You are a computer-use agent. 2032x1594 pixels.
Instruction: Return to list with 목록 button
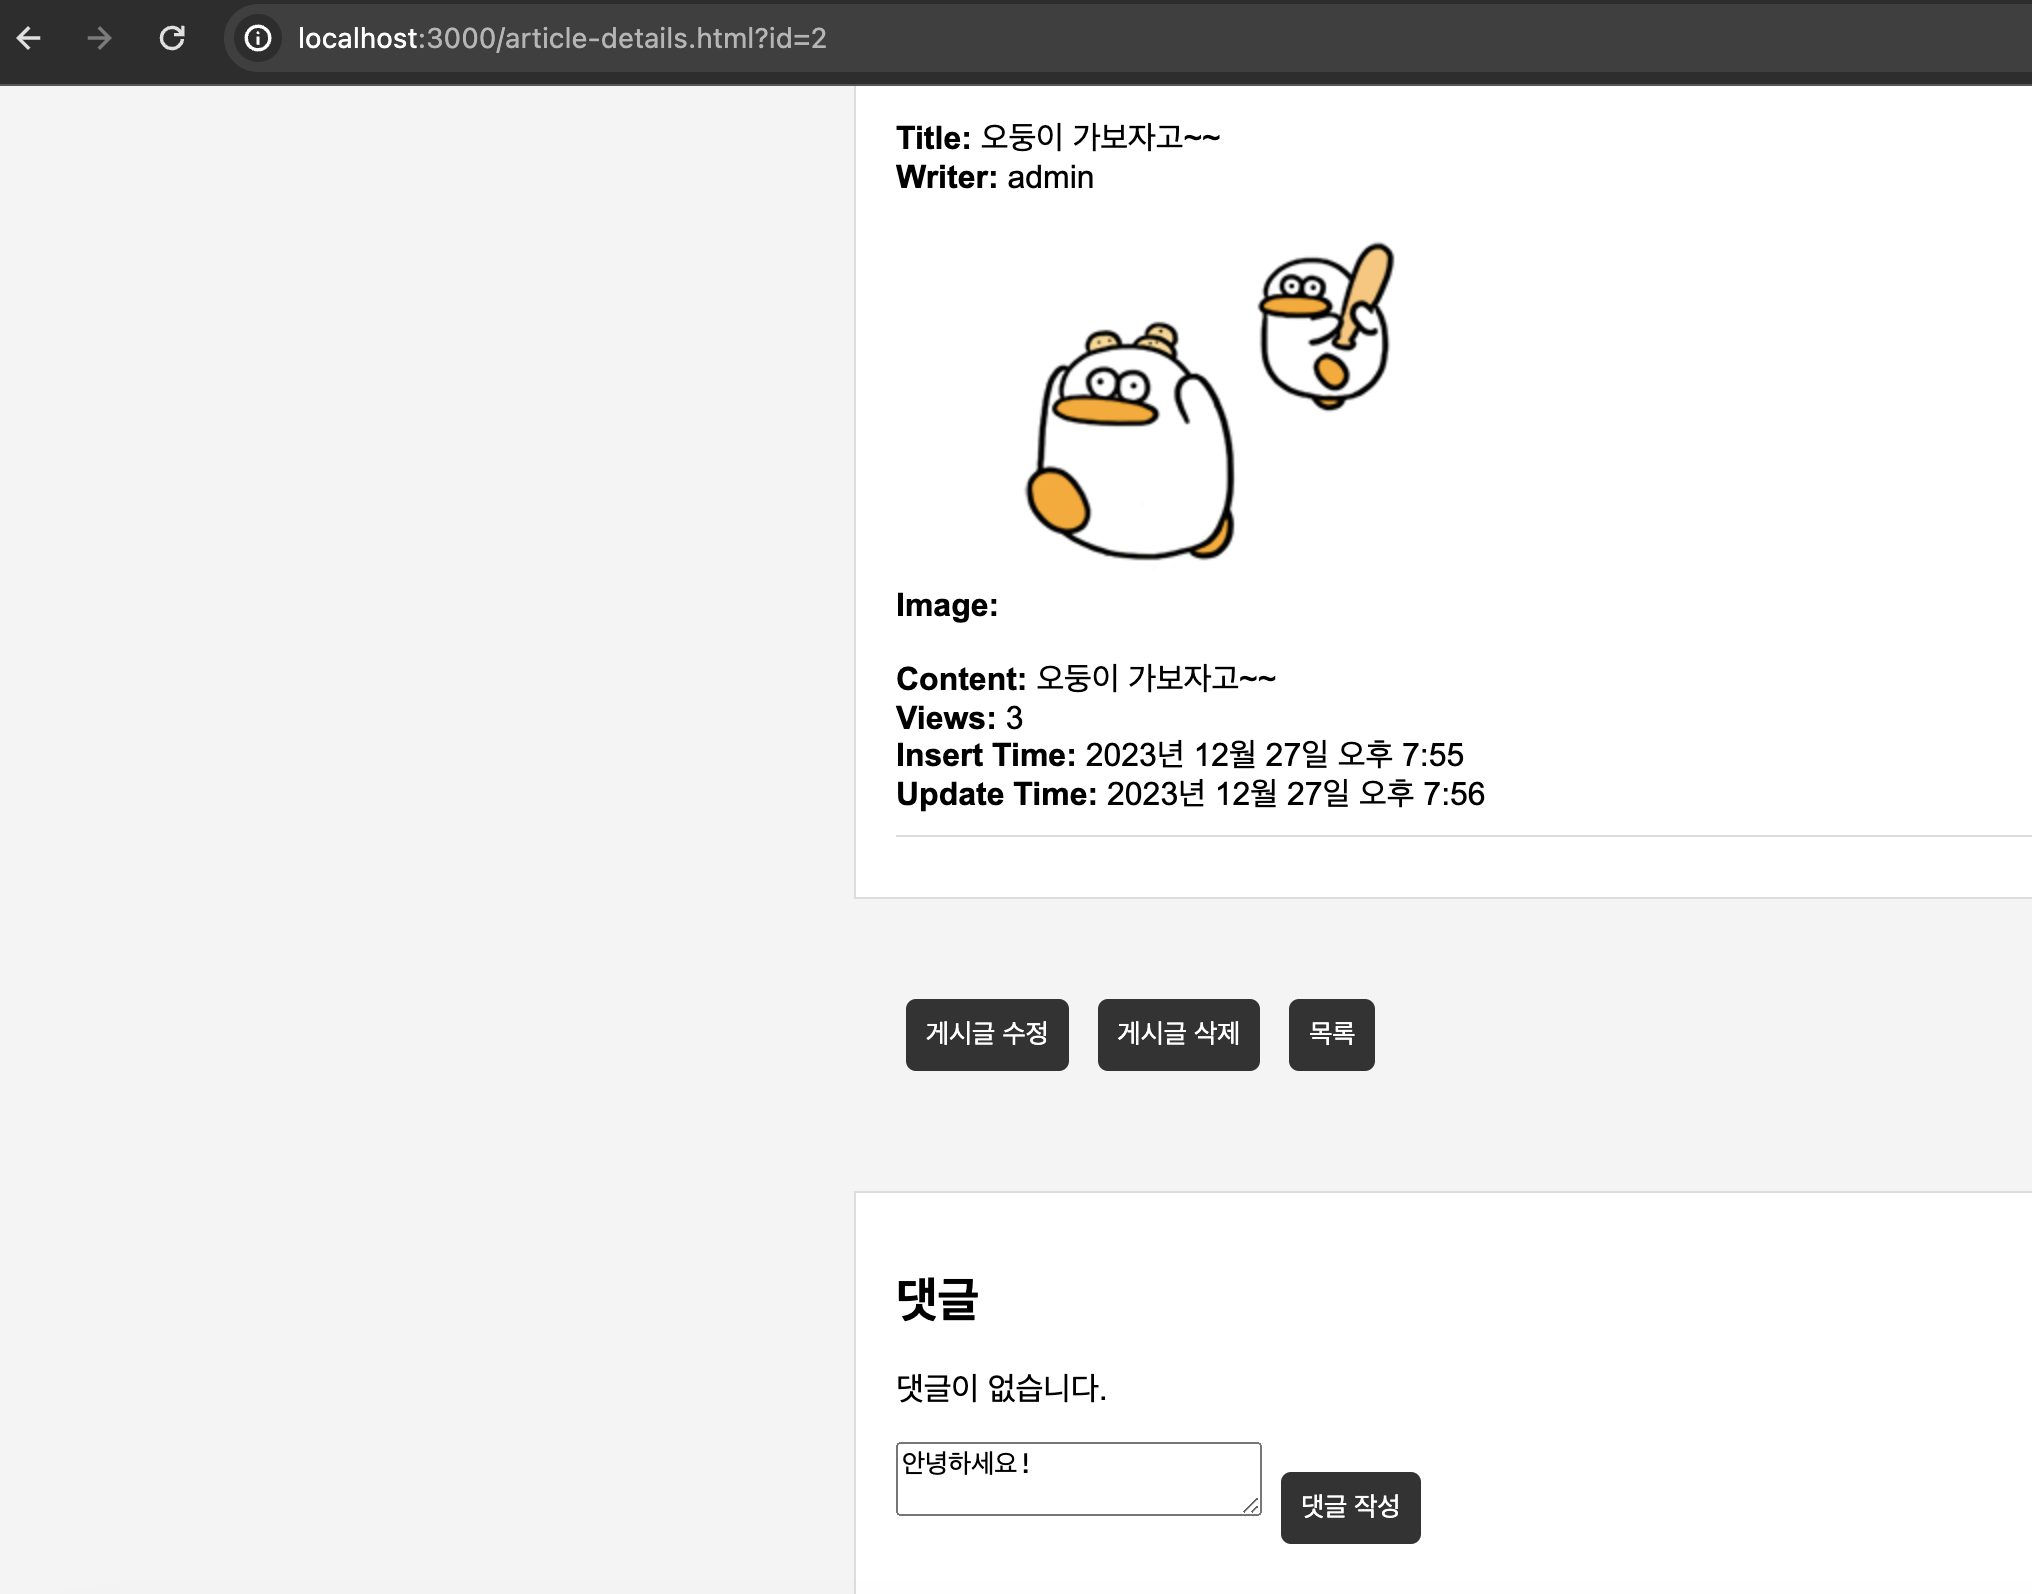(x=1331, y=1034)
